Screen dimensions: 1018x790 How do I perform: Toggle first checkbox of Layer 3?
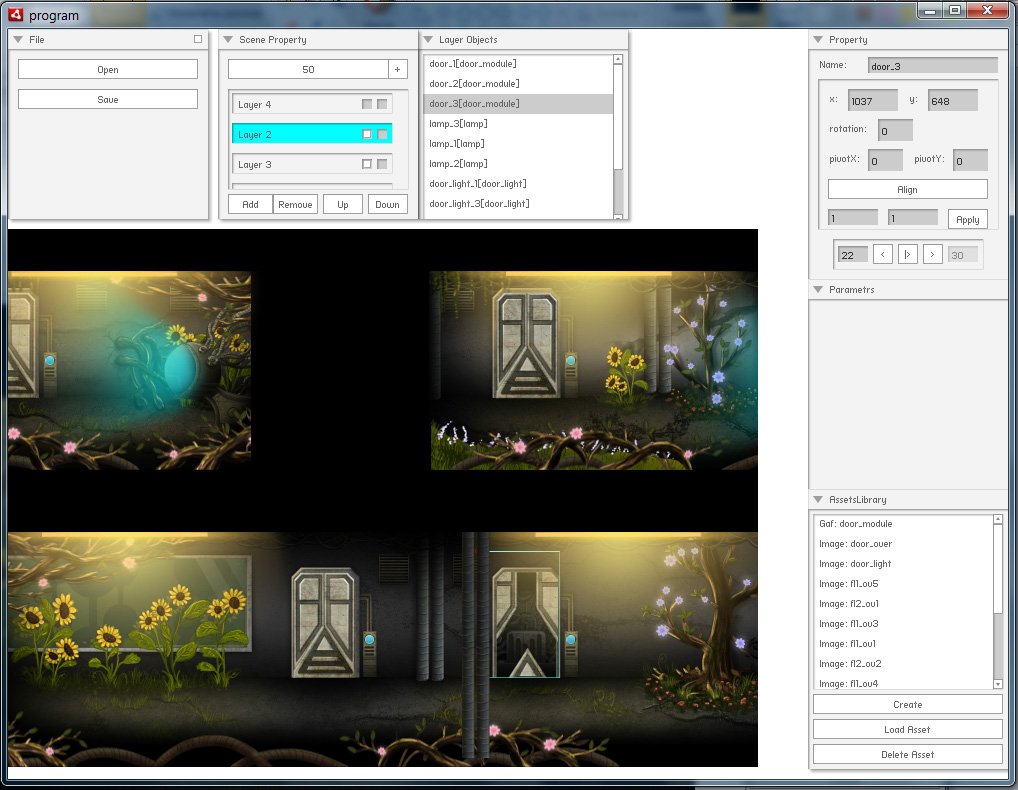pyautogui.click(x=367, y=164)
